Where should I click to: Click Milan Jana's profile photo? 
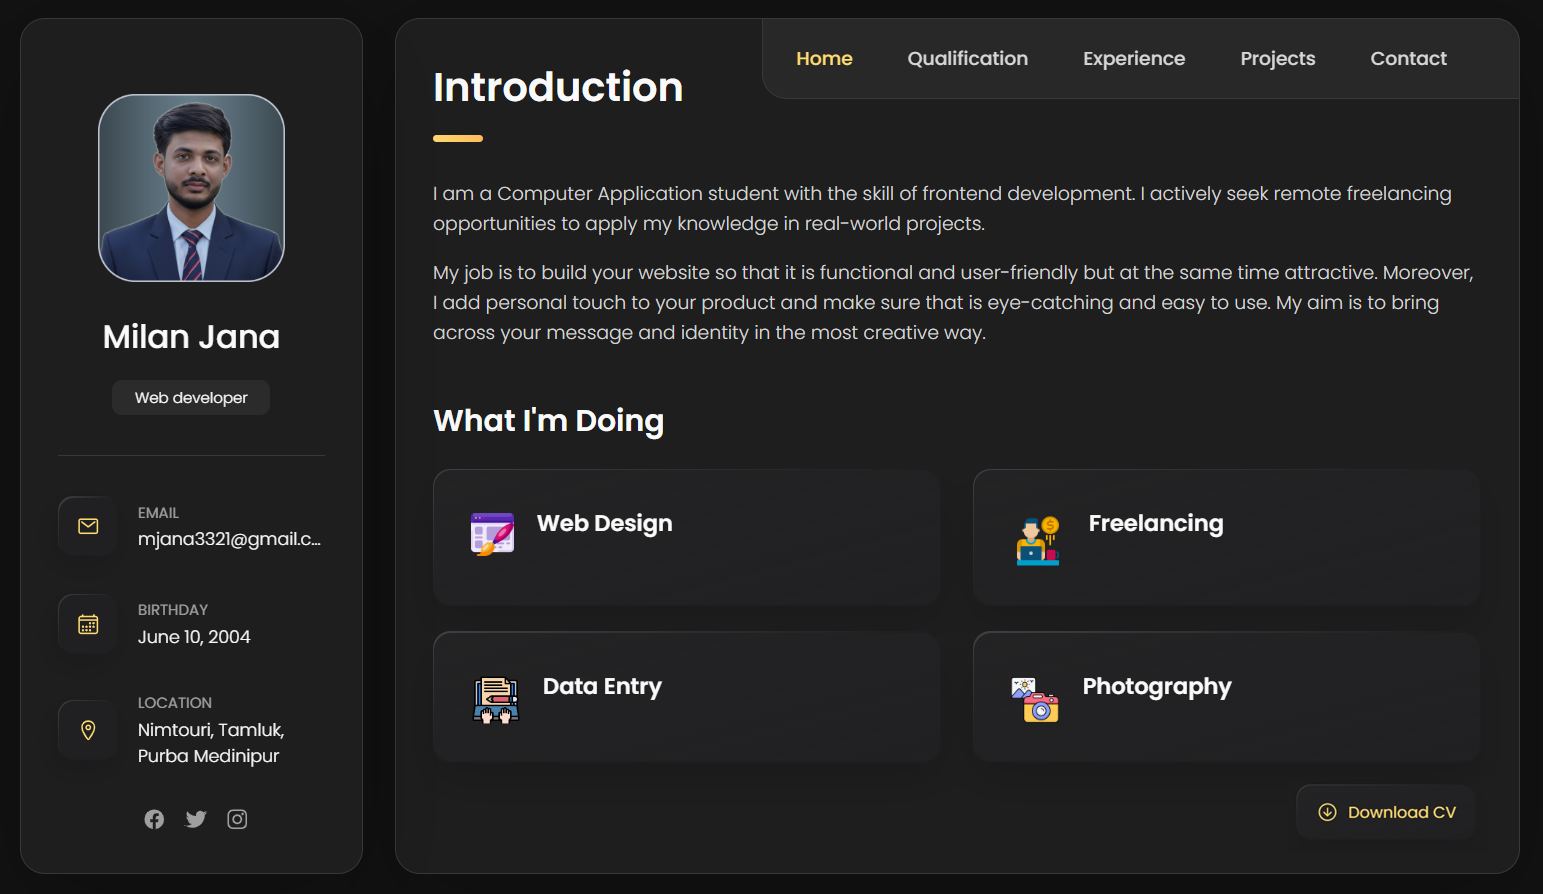point(191,188)
